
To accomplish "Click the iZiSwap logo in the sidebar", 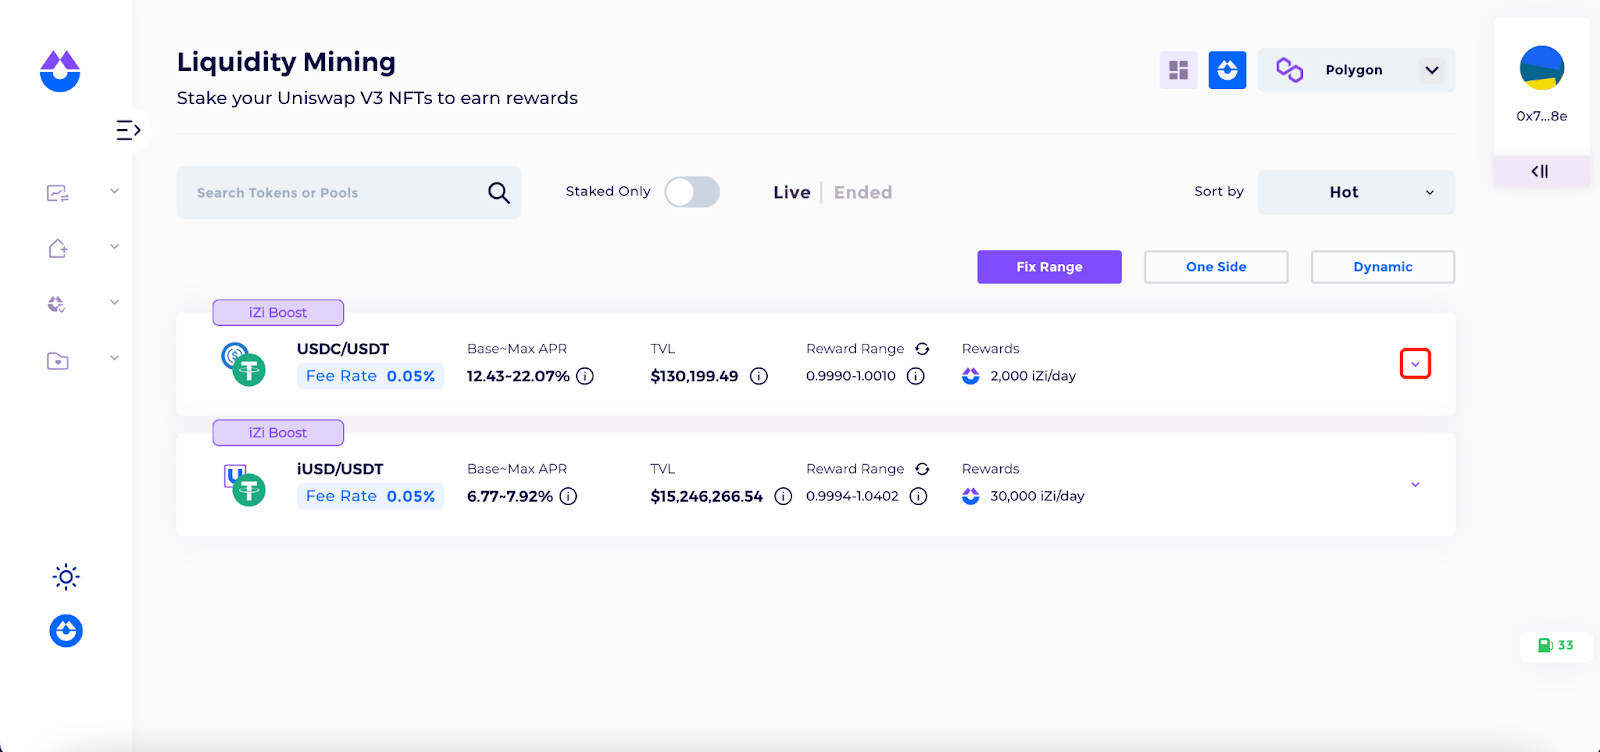I will (x=60, y=71).
